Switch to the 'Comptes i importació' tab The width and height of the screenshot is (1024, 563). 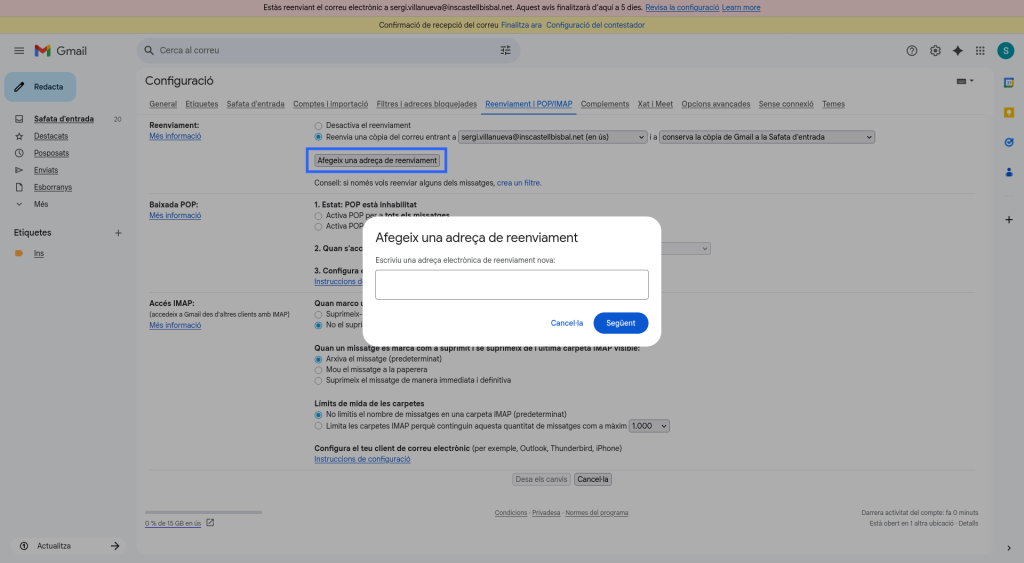click(x=330, y=104)
